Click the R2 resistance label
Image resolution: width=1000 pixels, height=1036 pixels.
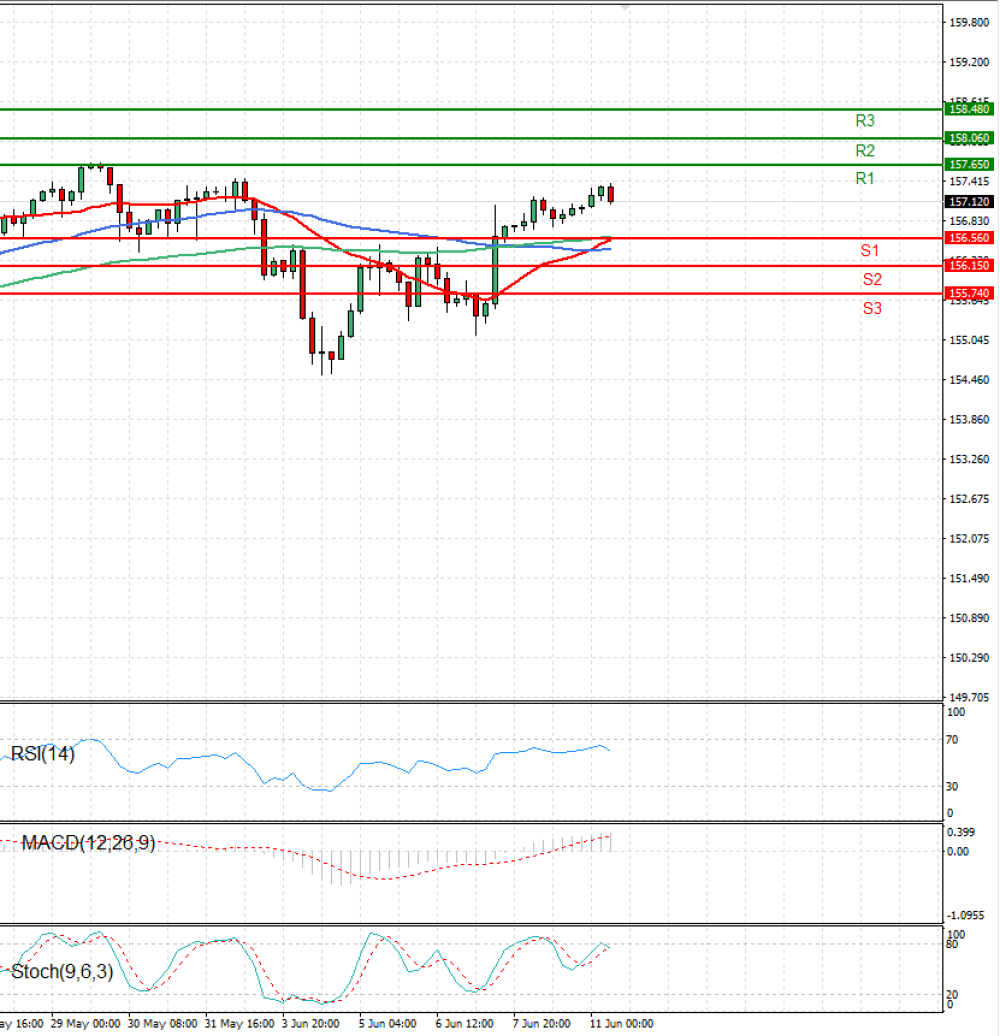click(865, 151)
